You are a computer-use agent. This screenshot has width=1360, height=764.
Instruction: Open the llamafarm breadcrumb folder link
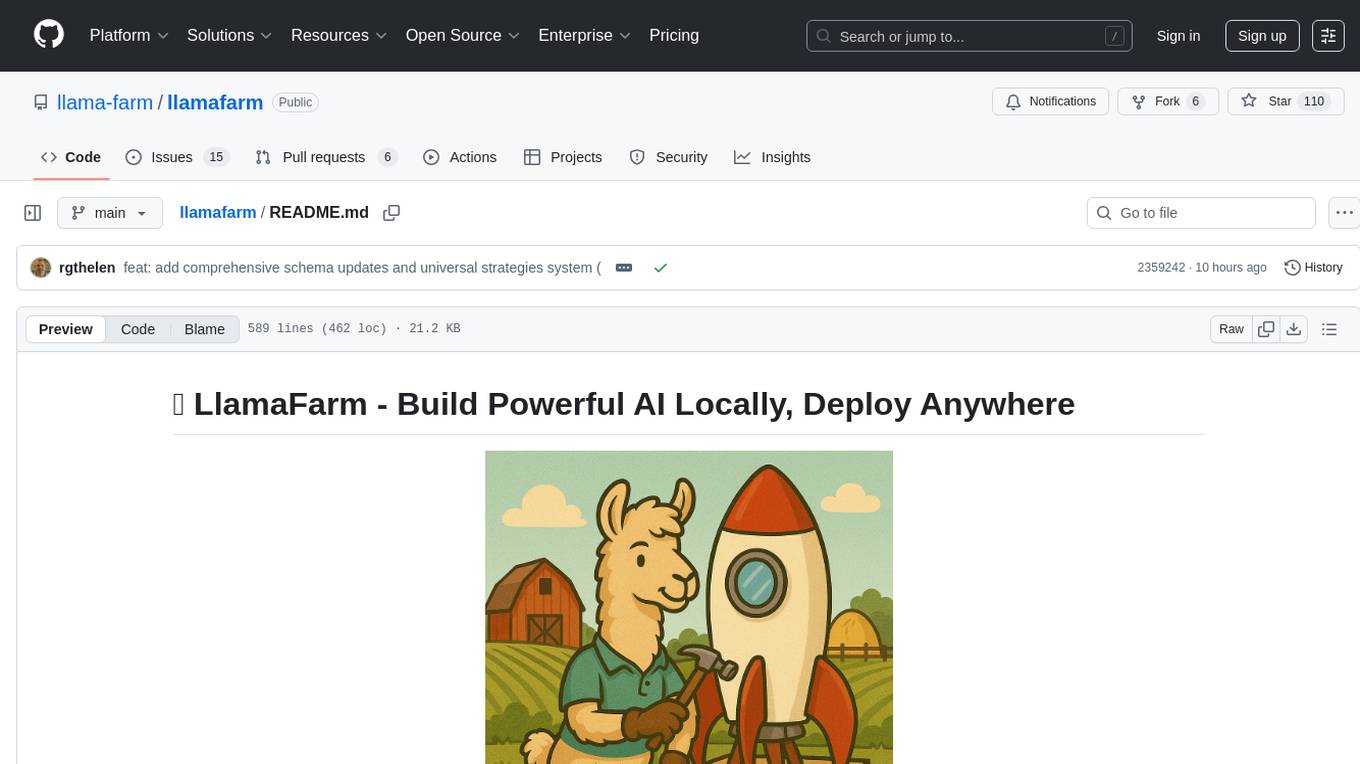click(218, 212)
